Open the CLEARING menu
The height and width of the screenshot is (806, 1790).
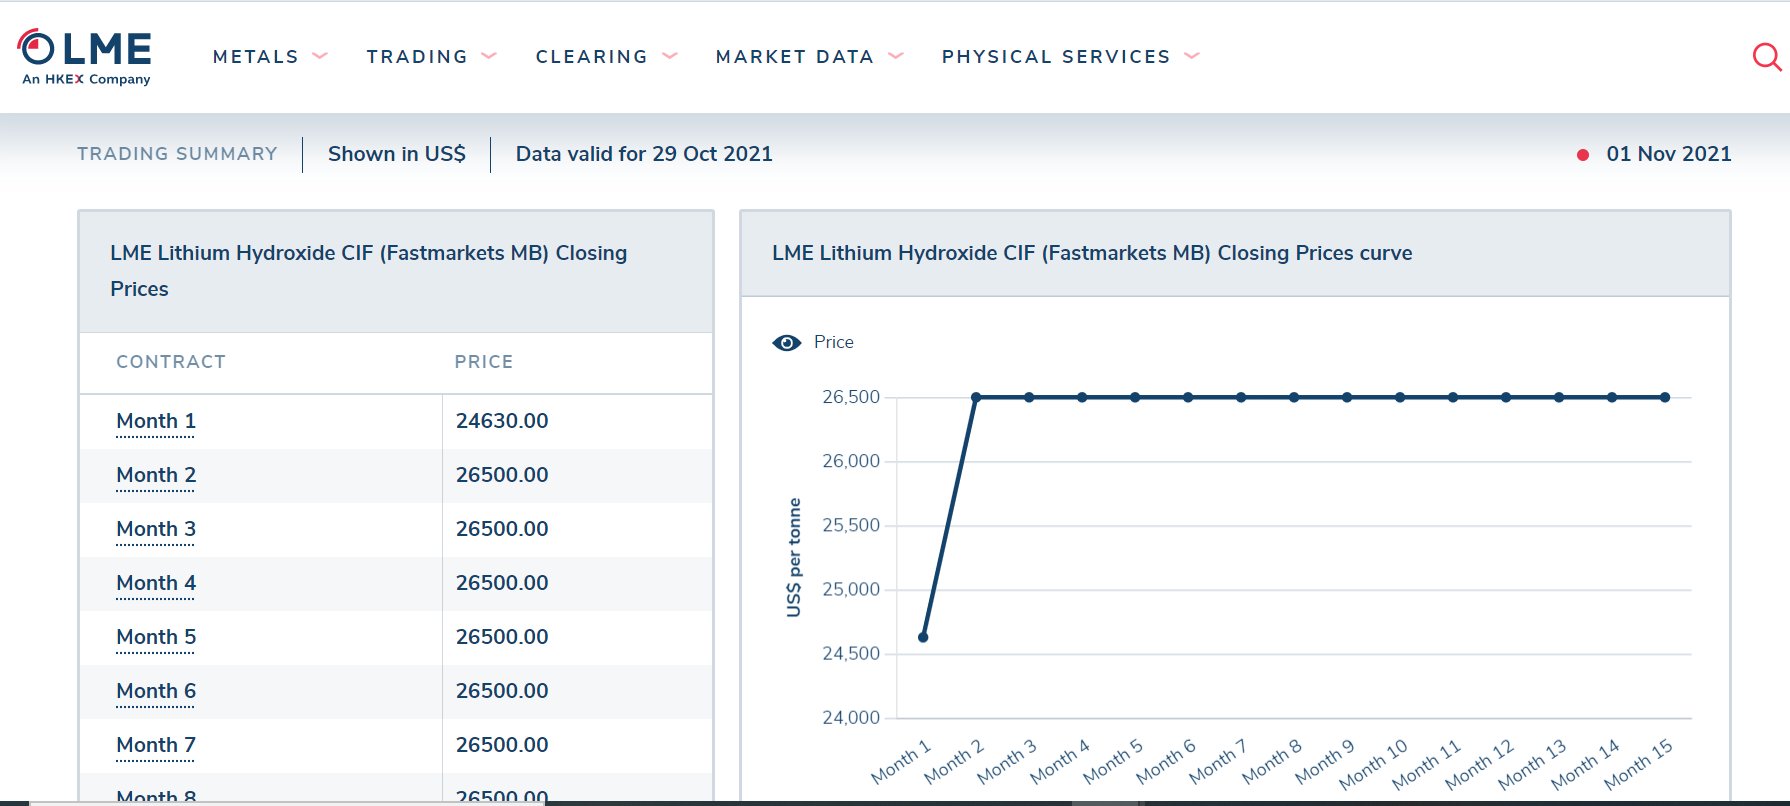[592, 57]
